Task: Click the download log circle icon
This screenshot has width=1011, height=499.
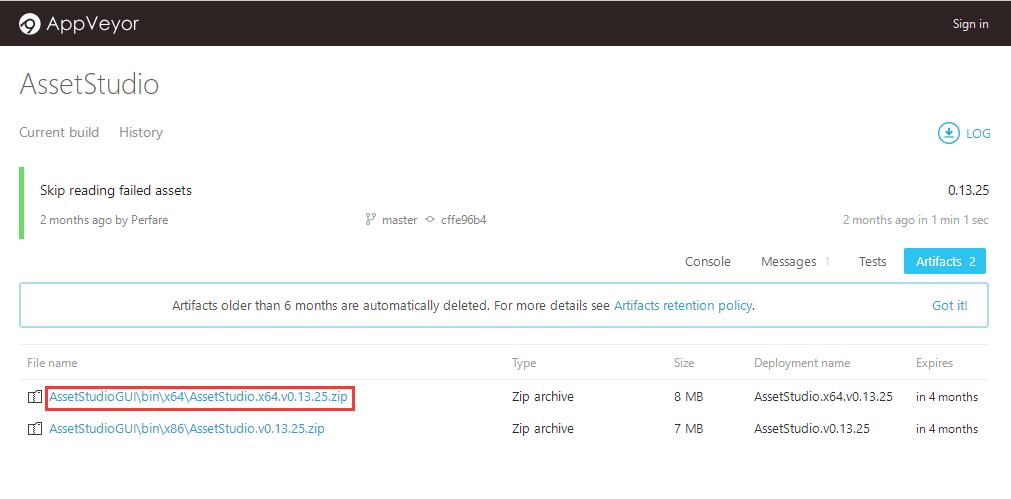Action: coord(948,133)
